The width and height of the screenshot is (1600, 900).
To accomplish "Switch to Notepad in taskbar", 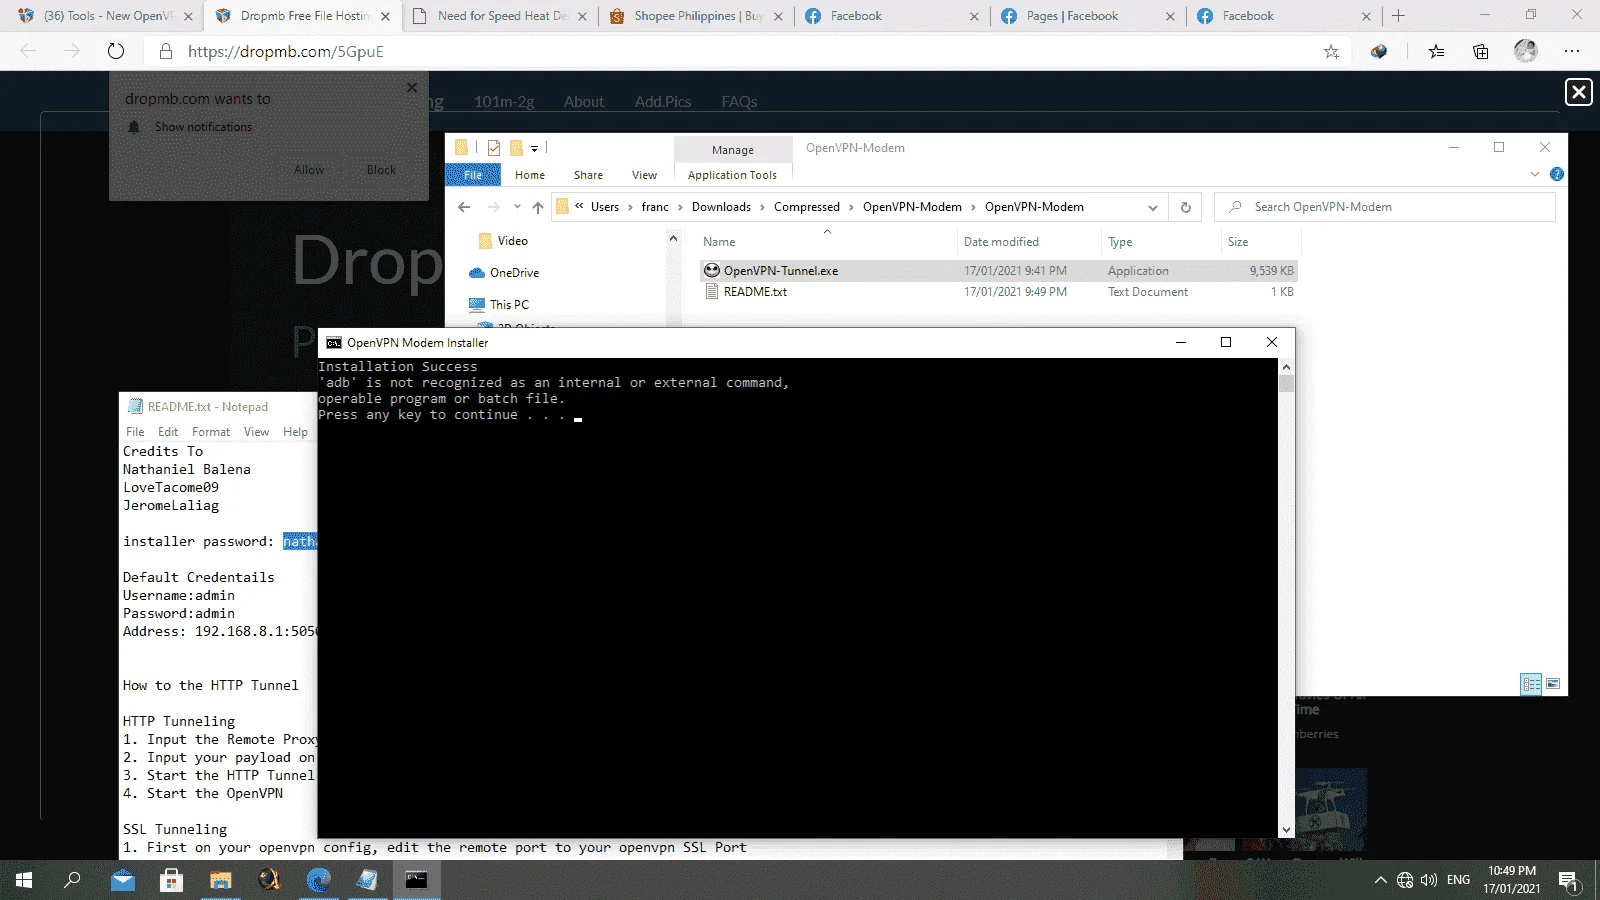I will coord(367,880).
